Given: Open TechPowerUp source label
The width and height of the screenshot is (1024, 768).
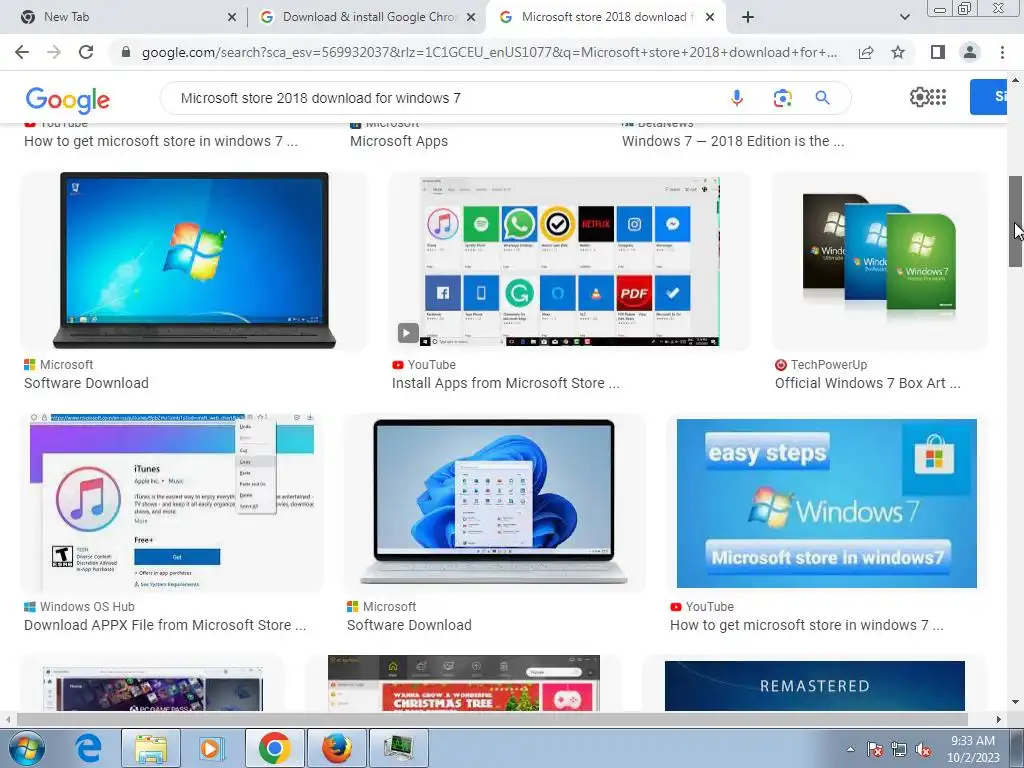Looking at the screenshot, I should pyautogui.click(x=829, y=365).
